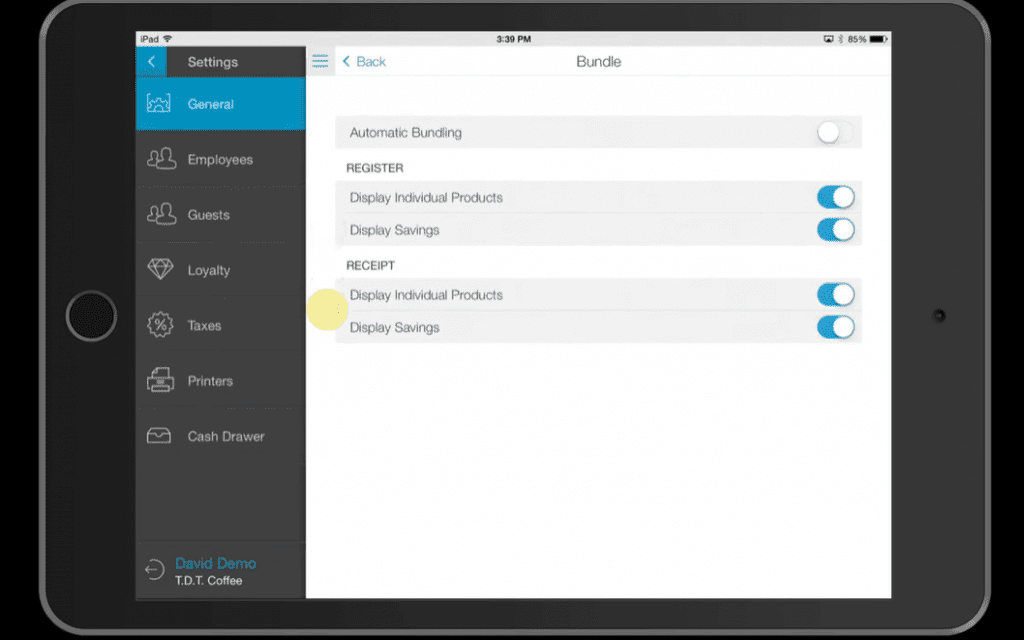Open the Printers settings section

click(x=221, y=381)
